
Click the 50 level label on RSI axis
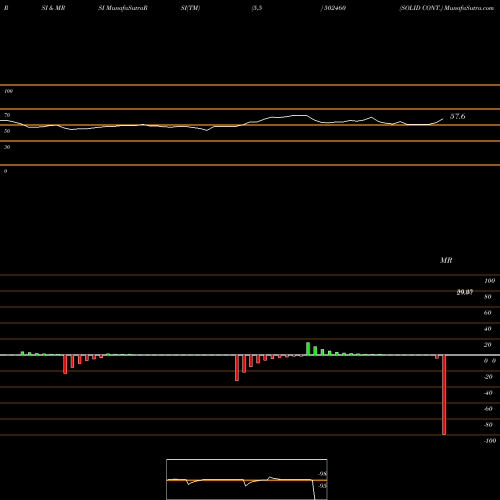tap(7, 131)
